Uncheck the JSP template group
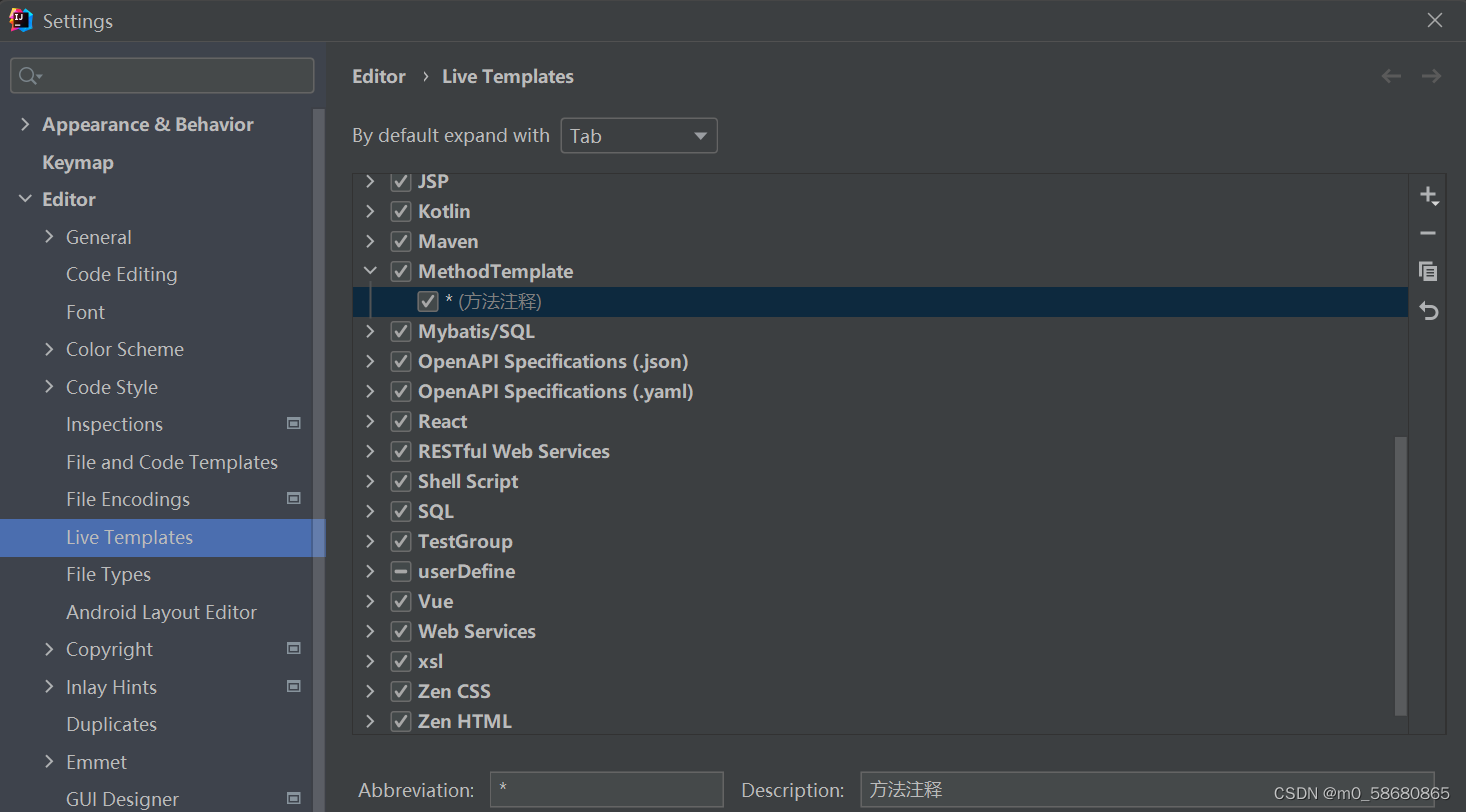 pyautogui.click(x=401, y=181)
